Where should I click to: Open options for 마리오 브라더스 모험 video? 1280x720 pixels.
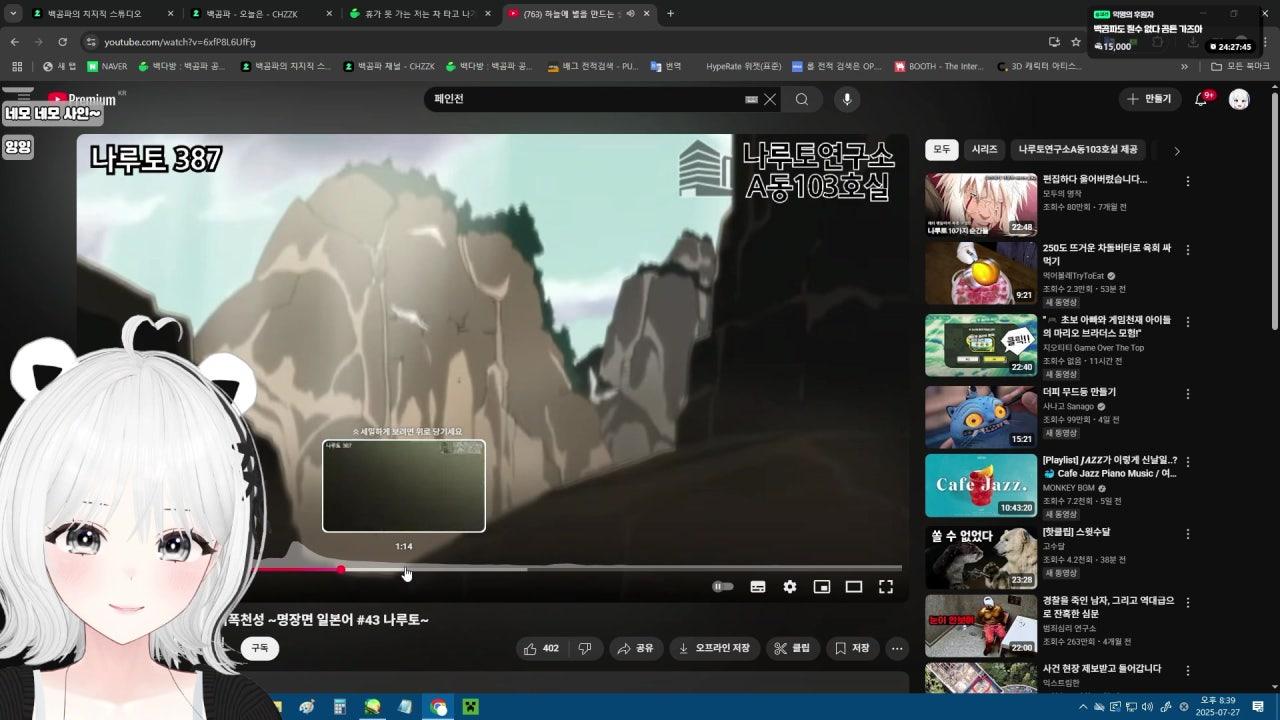[1188, 322]
